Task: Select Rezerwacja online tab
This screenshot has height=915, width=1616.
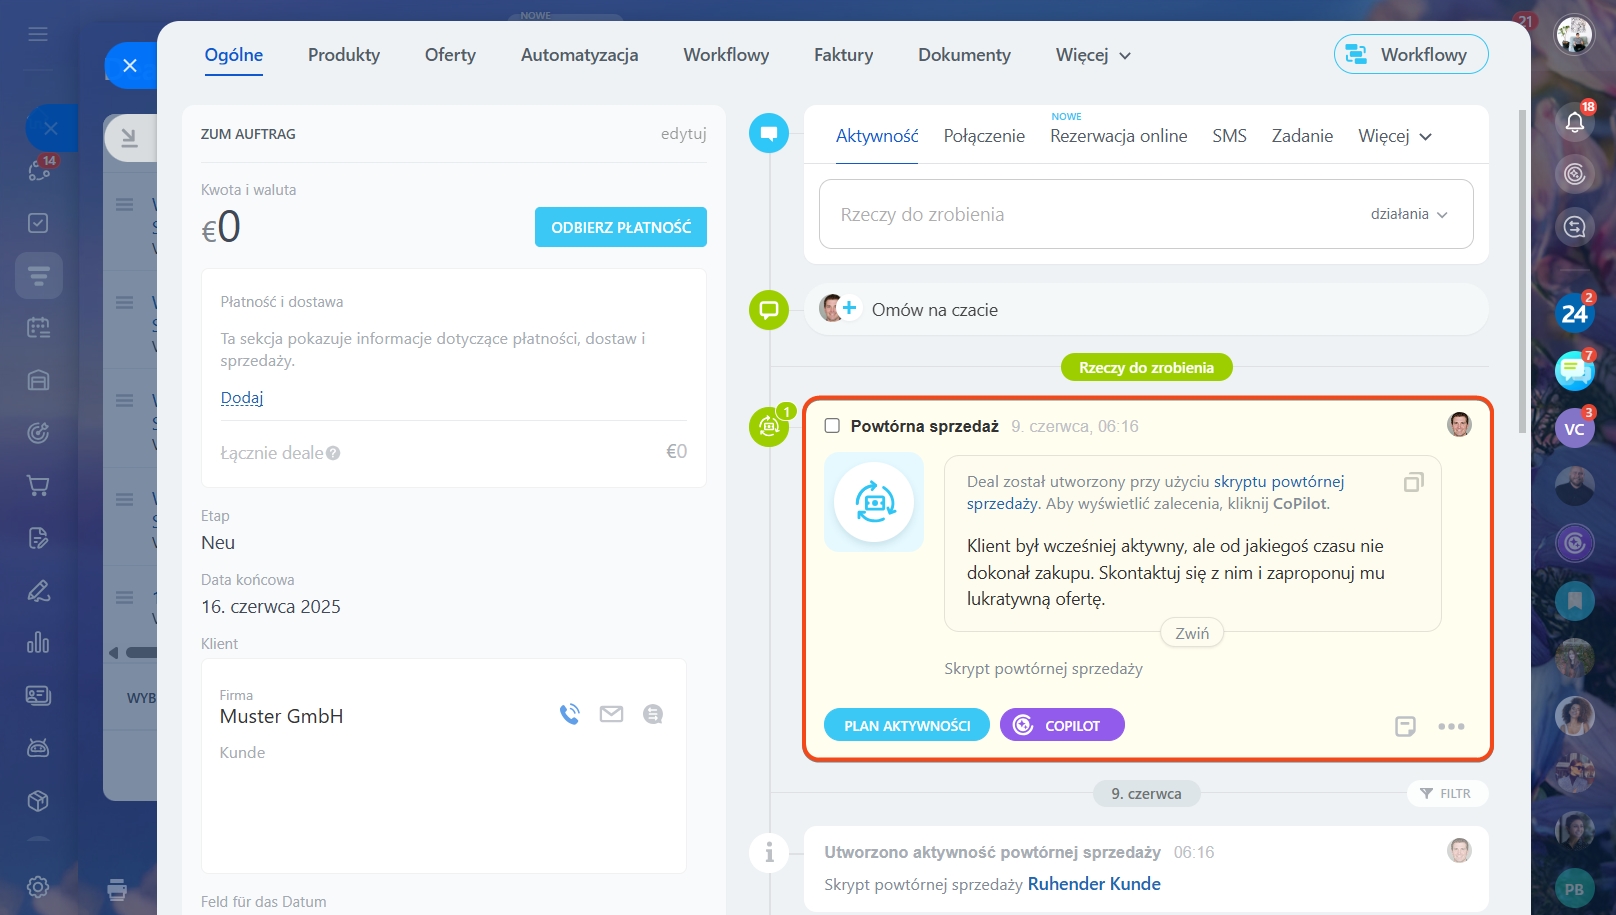Action: click(1118, 136)
